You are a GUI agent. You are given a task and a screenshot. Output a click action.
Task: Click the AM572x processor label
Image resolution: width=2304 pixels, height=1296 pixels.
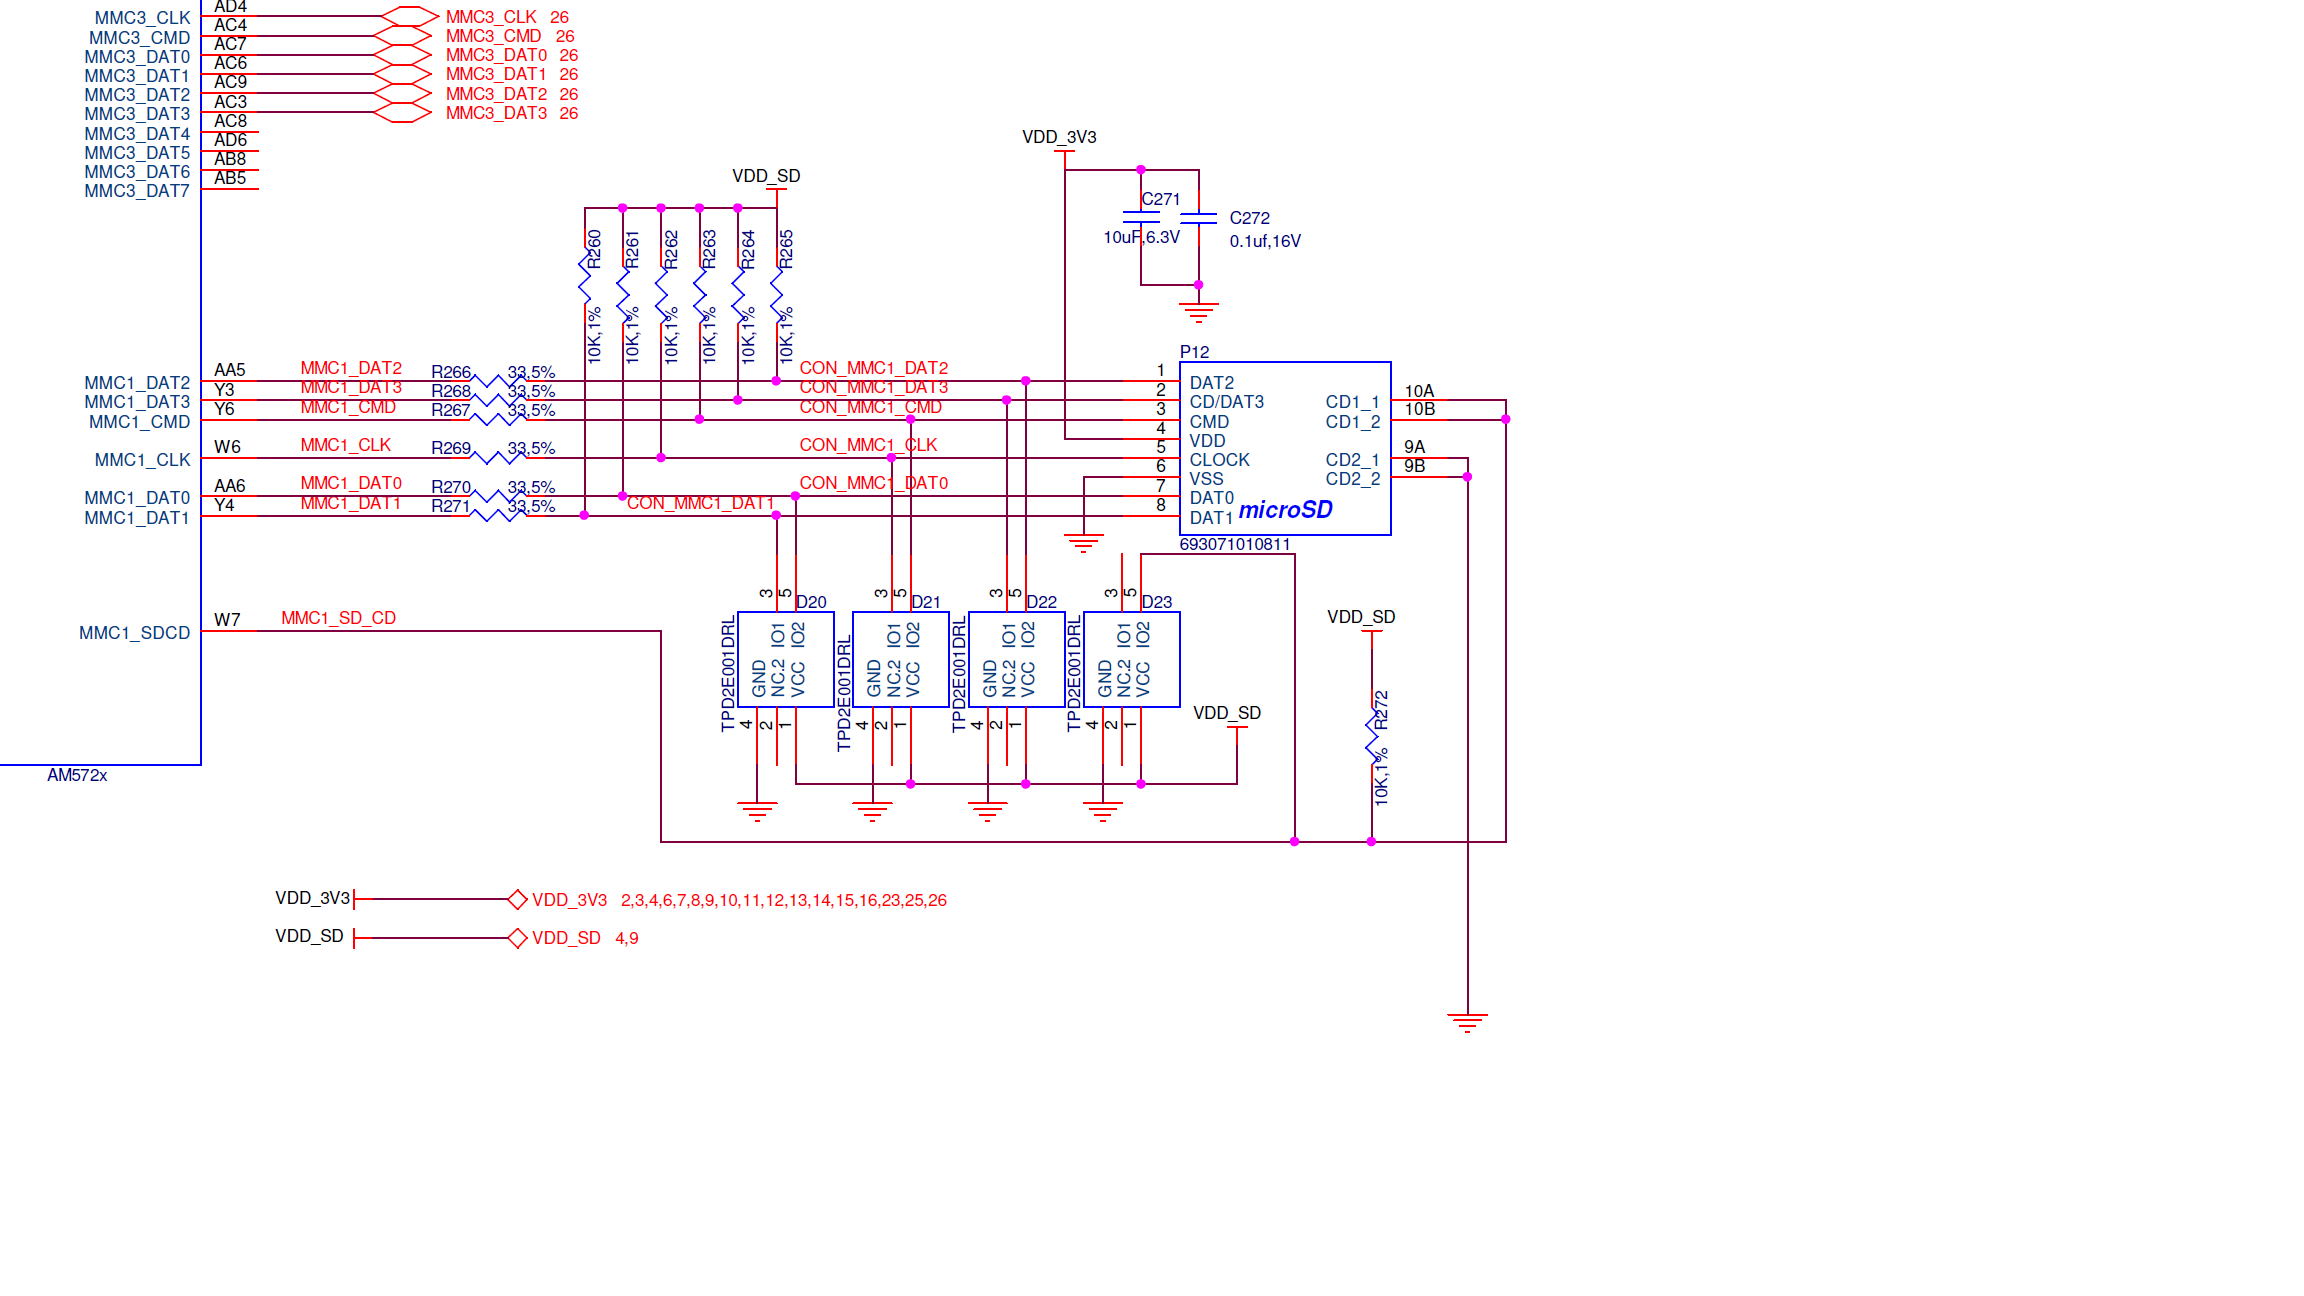tap(77, 775)
